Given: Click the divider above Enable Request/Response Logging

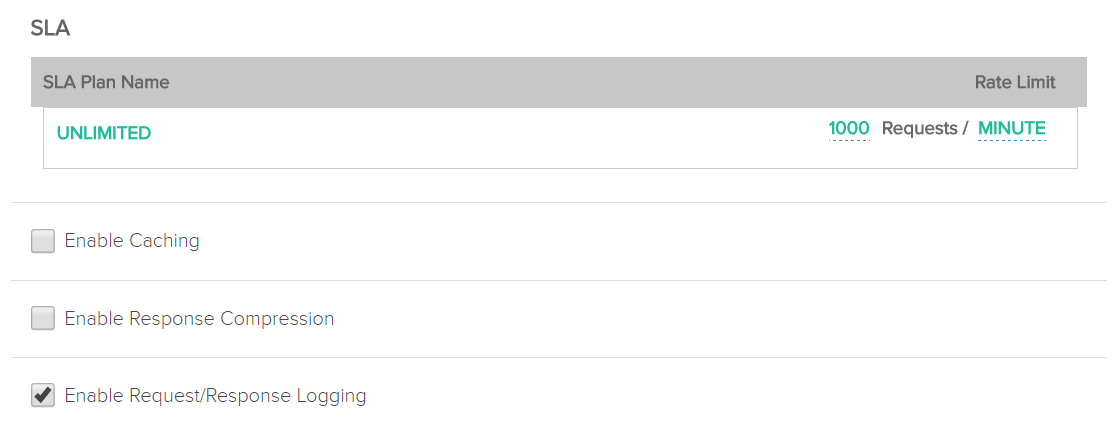Looking at the screenshot, I should pyautogui.click(x=558, y=357).
